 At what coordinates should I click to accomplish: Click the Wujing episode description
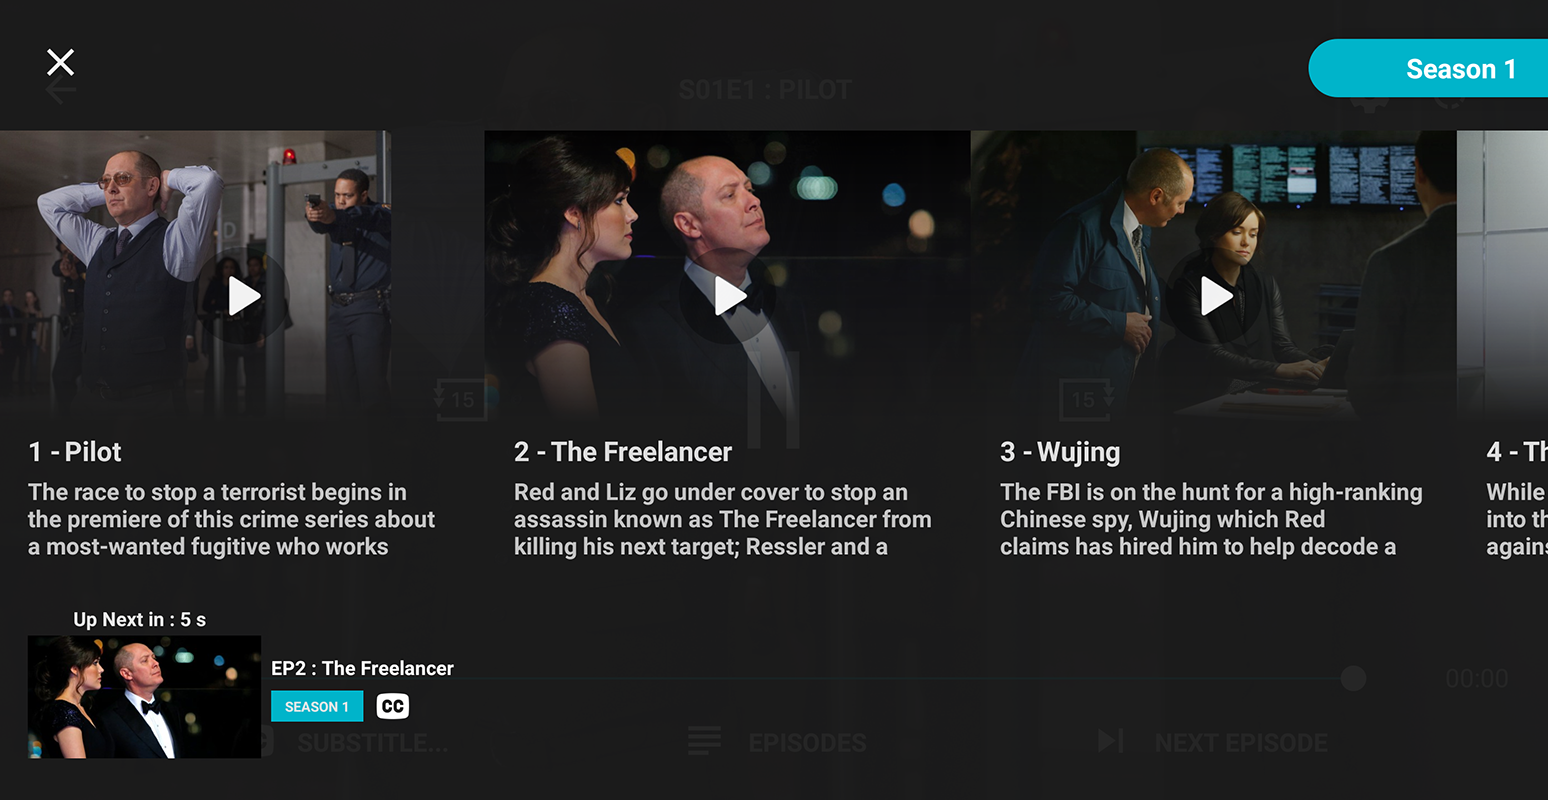tap(1211, 519)
